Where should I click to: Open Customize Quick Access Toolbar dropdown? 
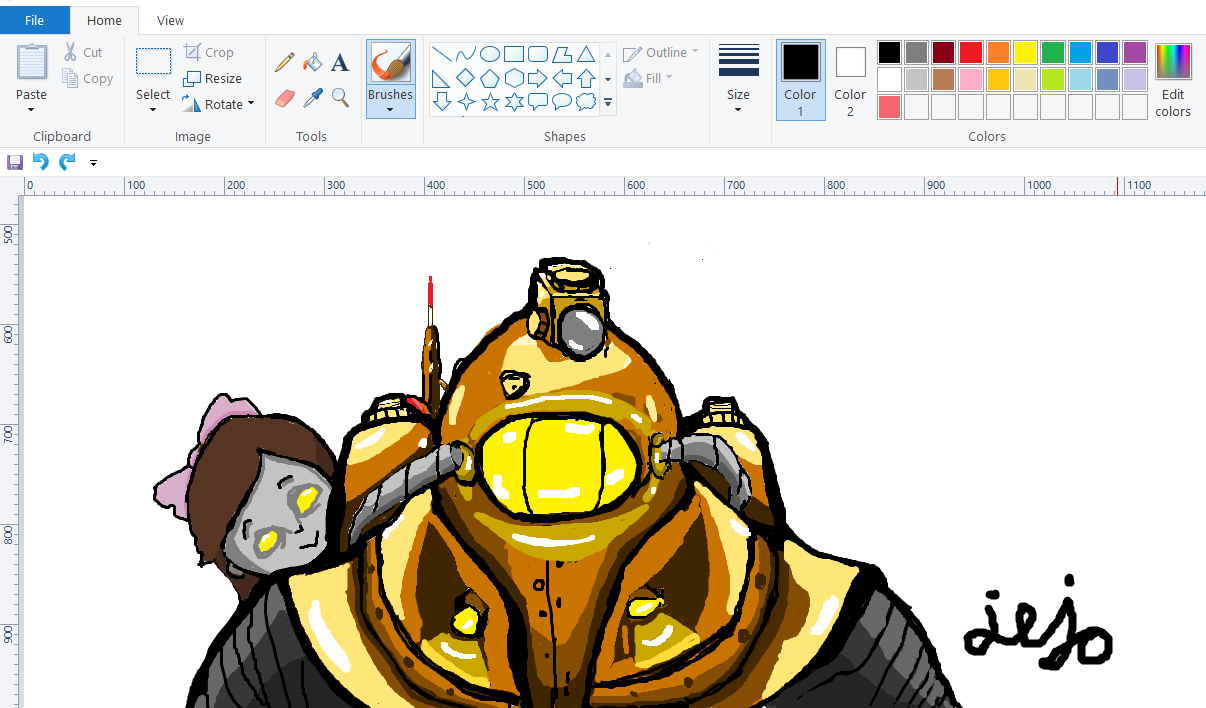point(93,162)
